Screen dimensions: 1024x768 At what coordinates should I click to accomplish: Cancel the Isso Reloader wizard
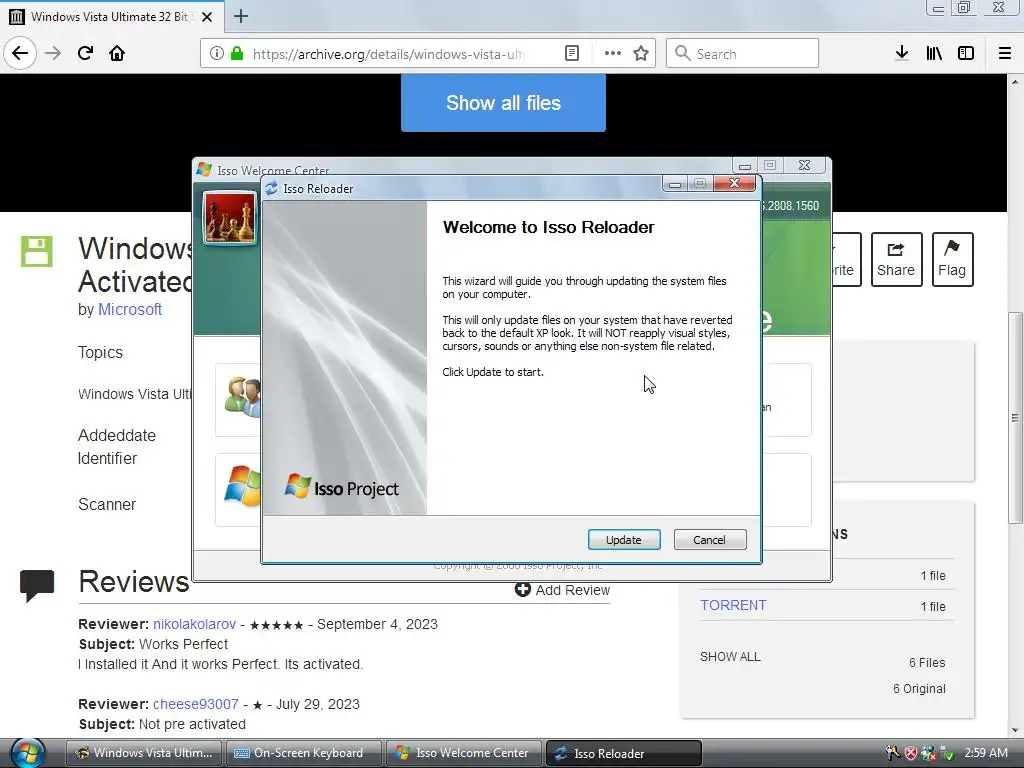[710, 539]
